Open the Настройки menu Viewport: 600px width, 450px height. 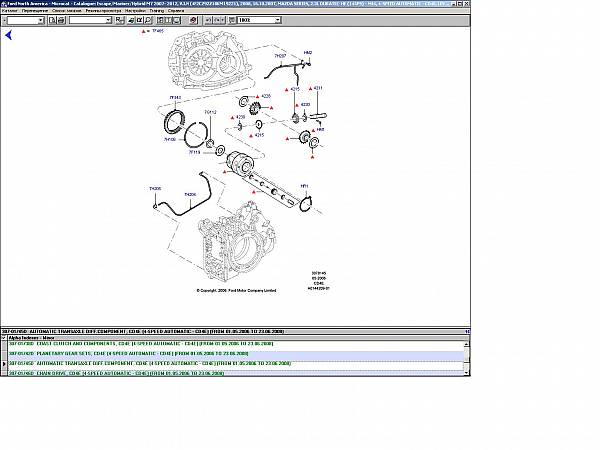135,11
